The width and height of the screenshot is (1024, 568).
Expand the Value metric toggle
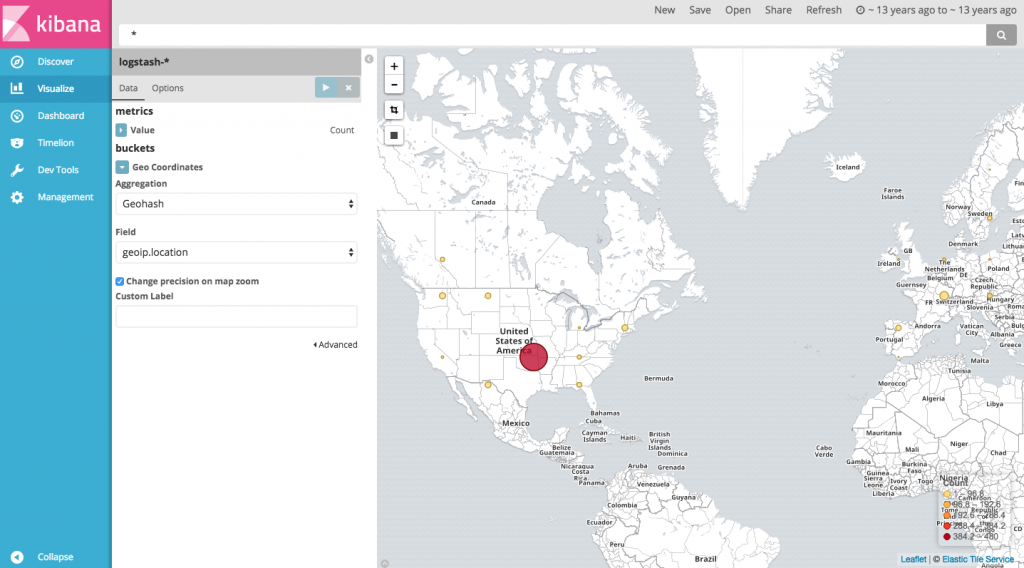(x=121, y=130)
